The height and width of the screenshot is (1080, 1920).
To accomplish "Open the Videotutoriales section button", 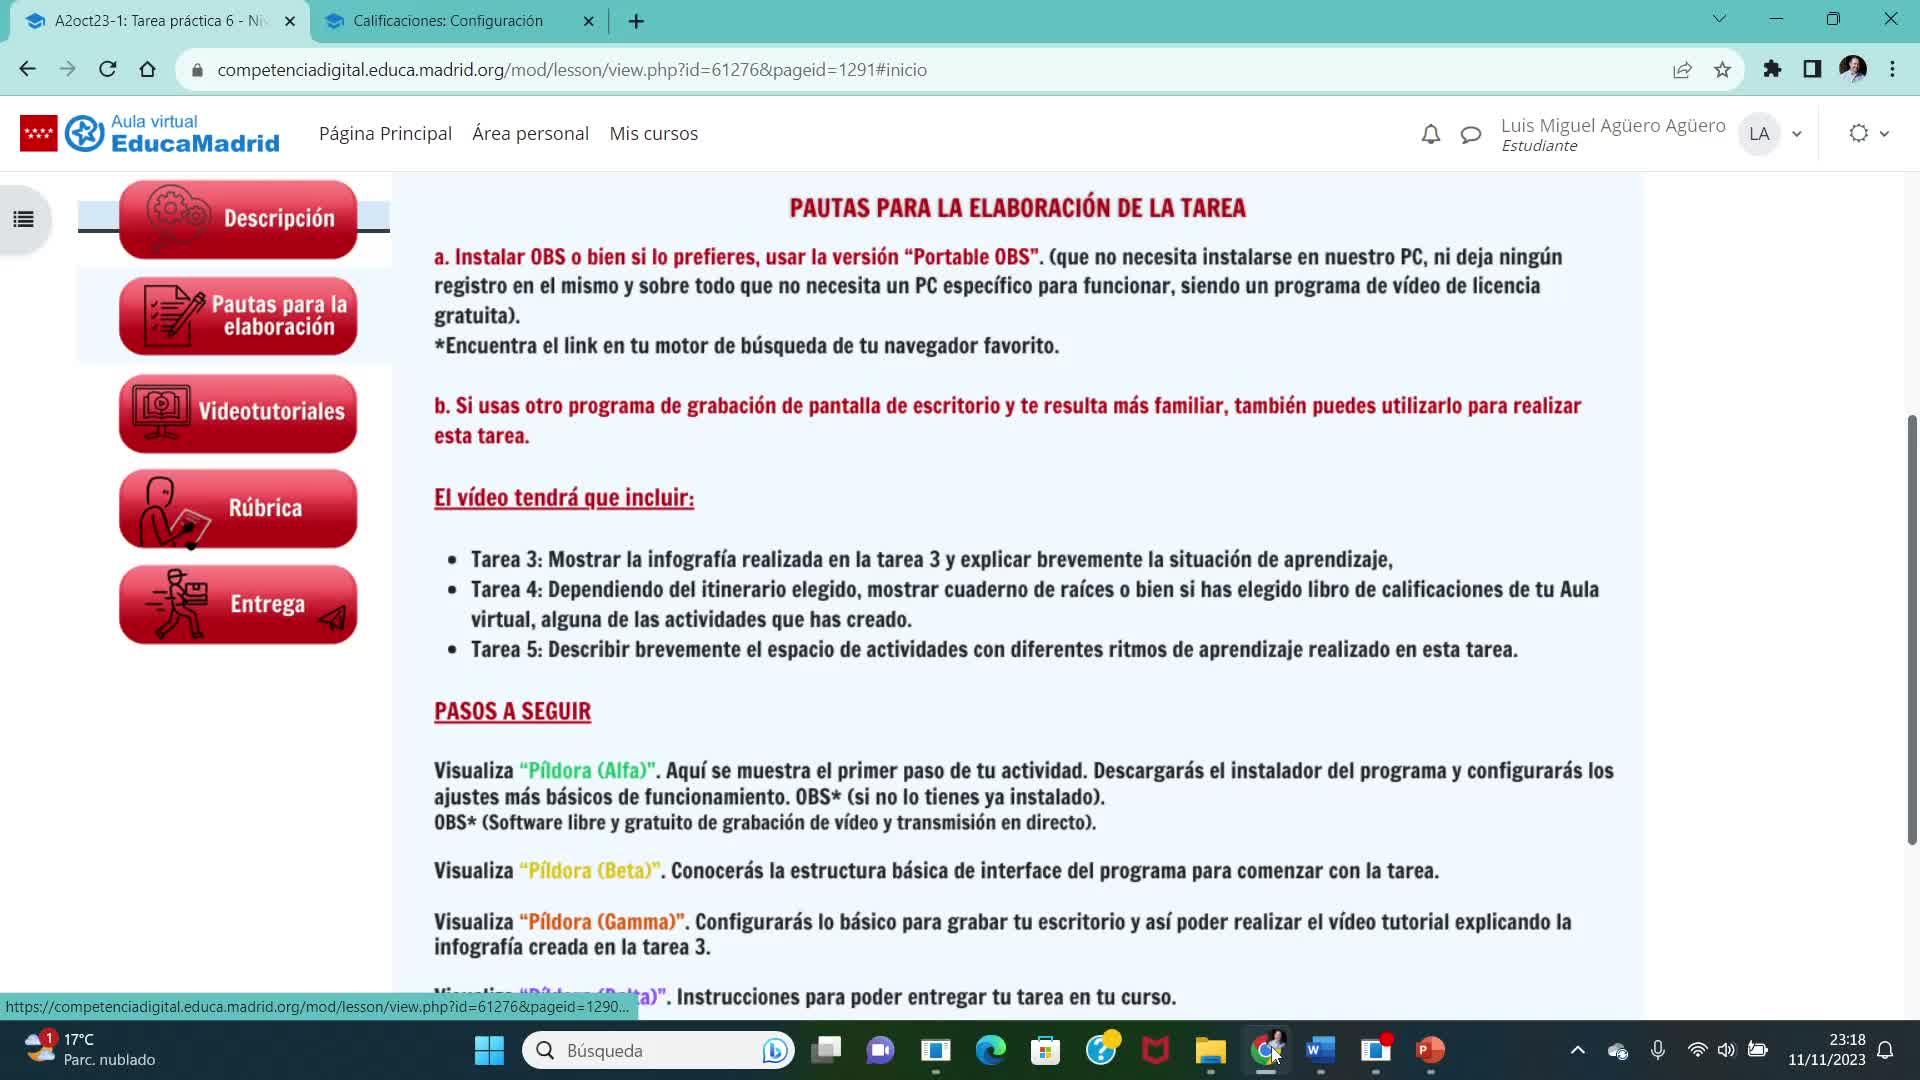I will pos(238,412).
